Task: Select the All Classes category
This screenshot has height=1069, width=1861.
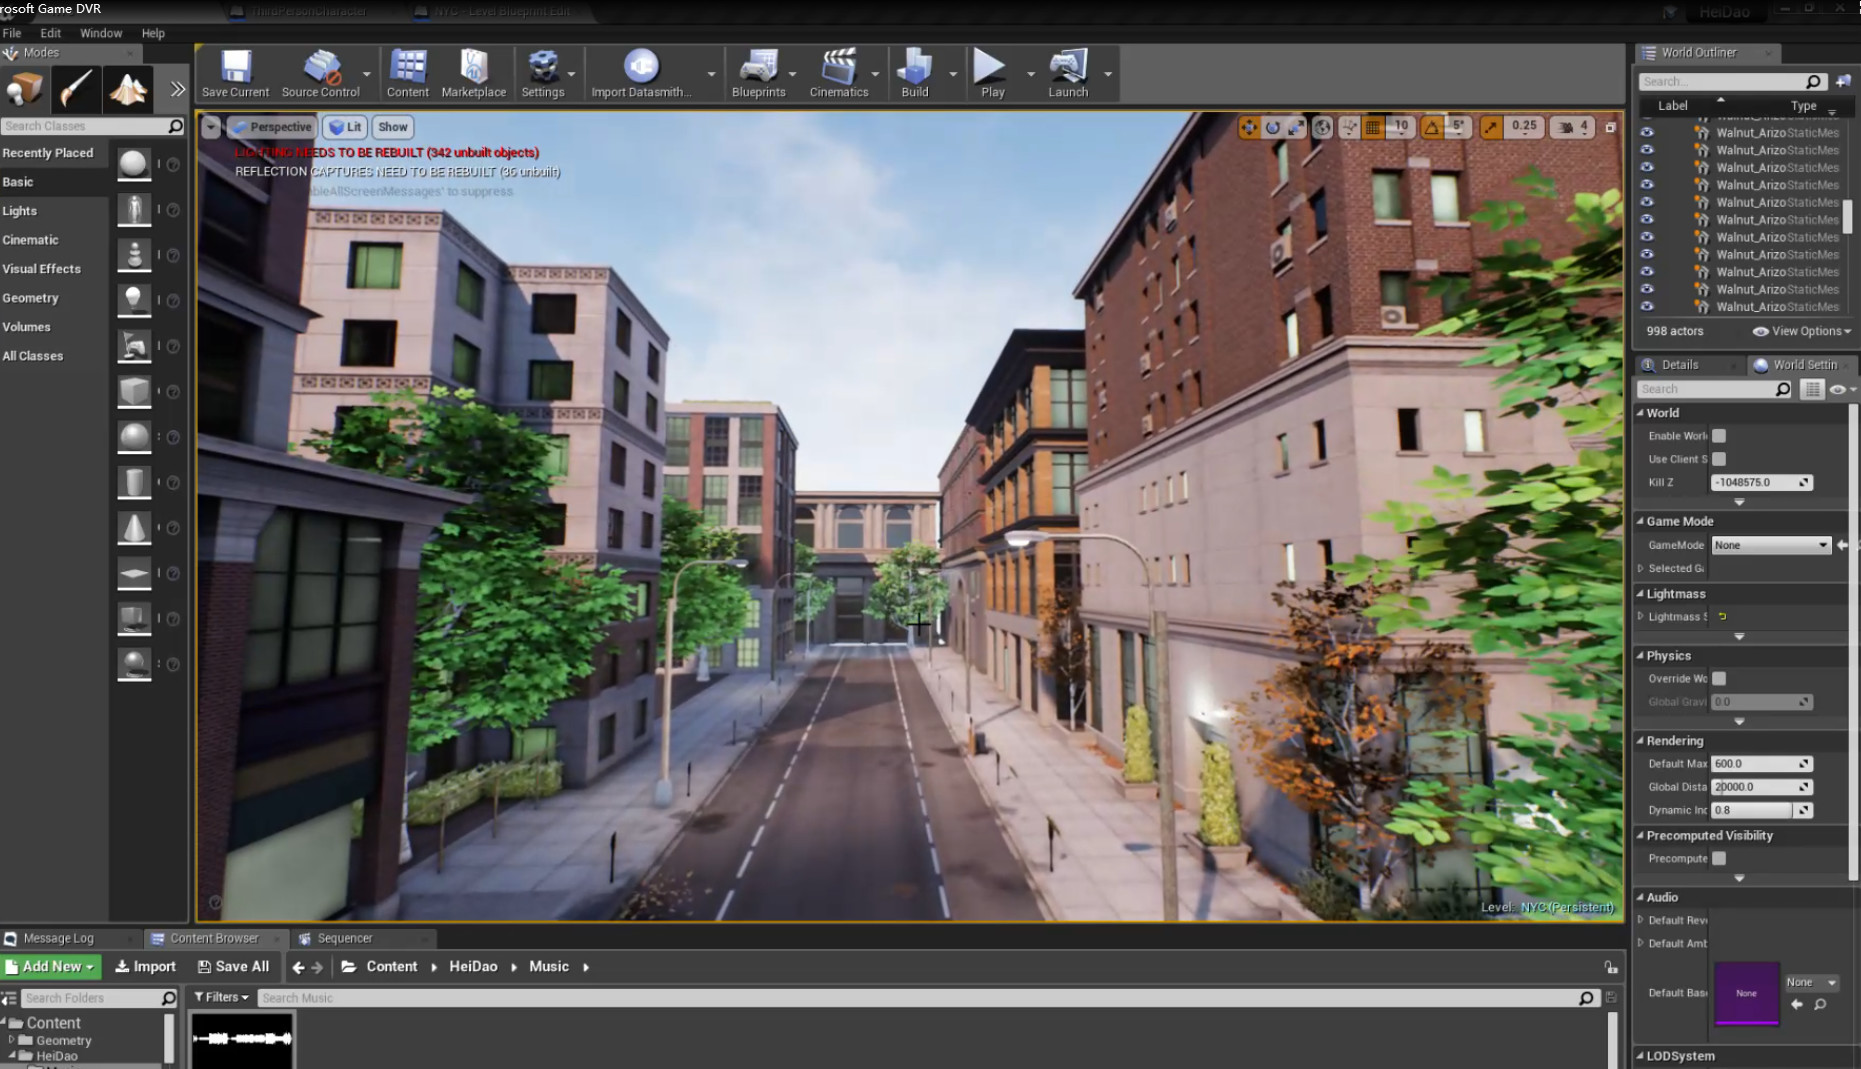Action: pos(32,356)
